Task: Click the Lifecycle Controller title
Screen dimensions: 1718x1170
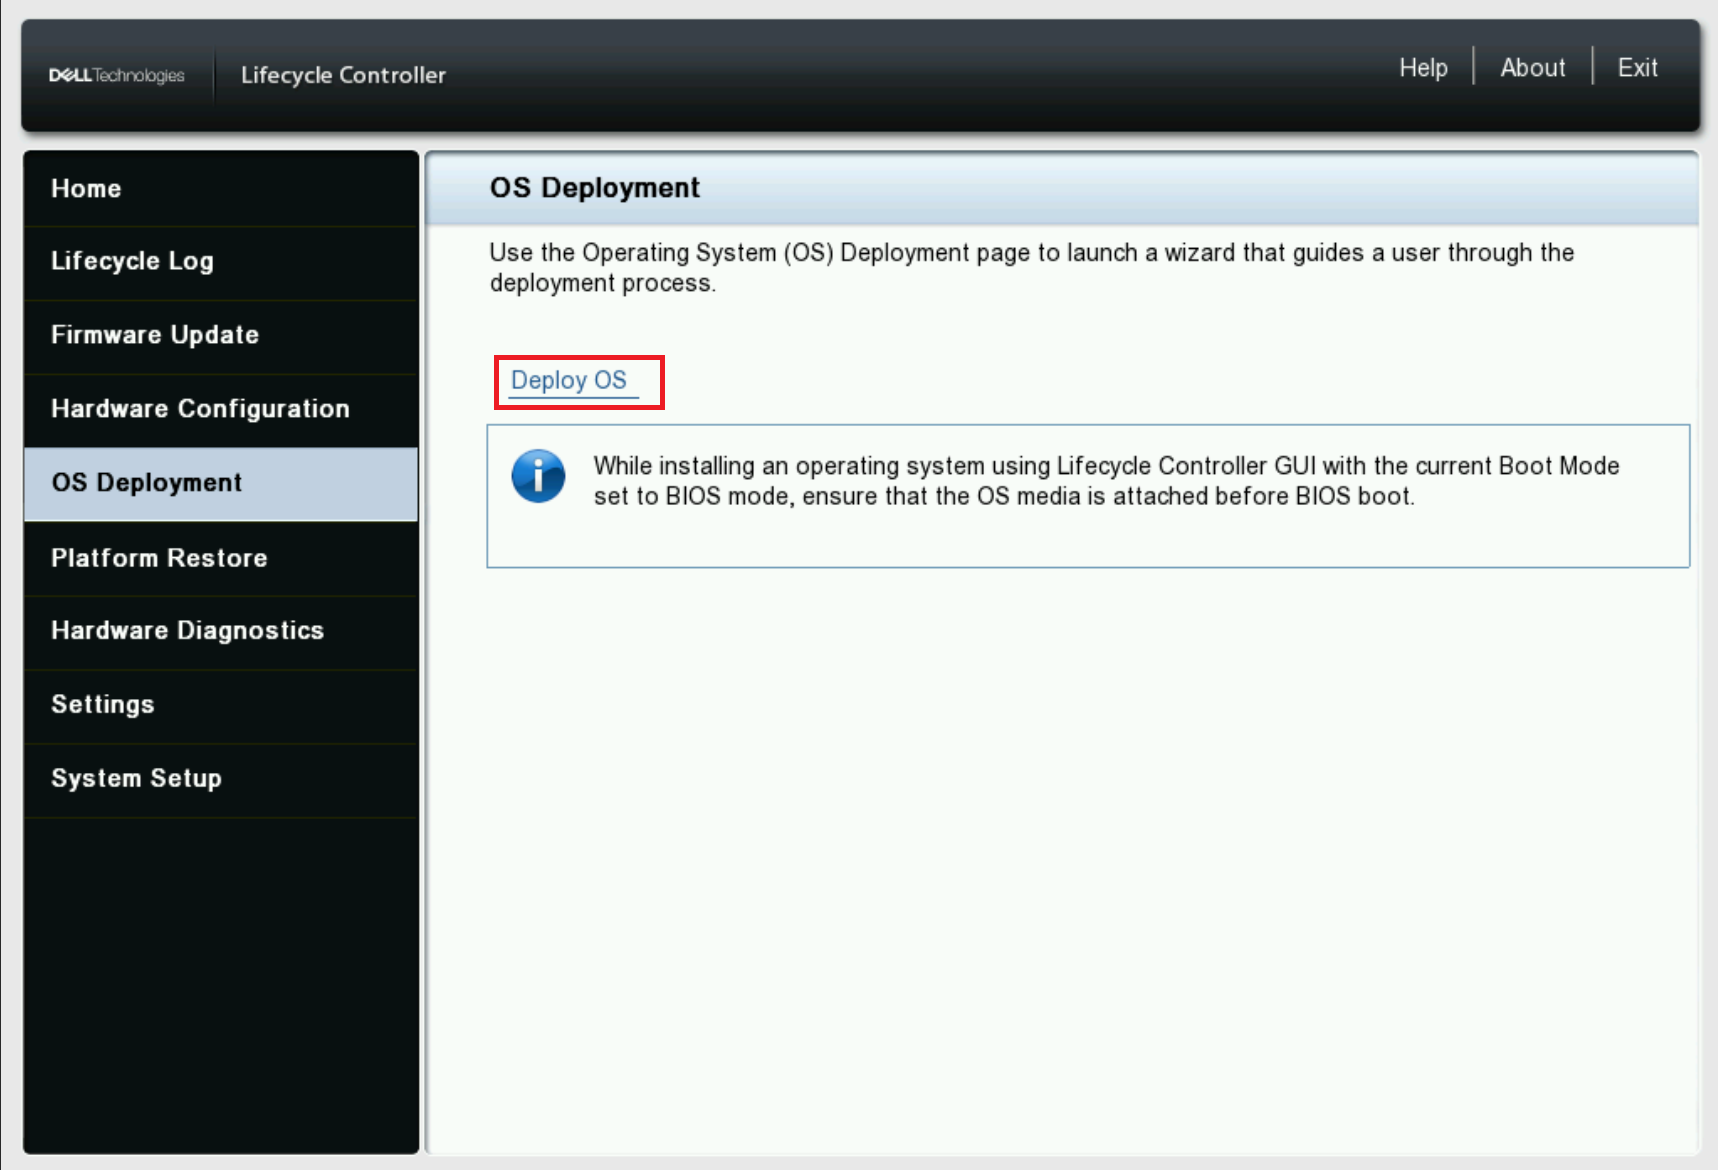Action: tap(343, 74)
